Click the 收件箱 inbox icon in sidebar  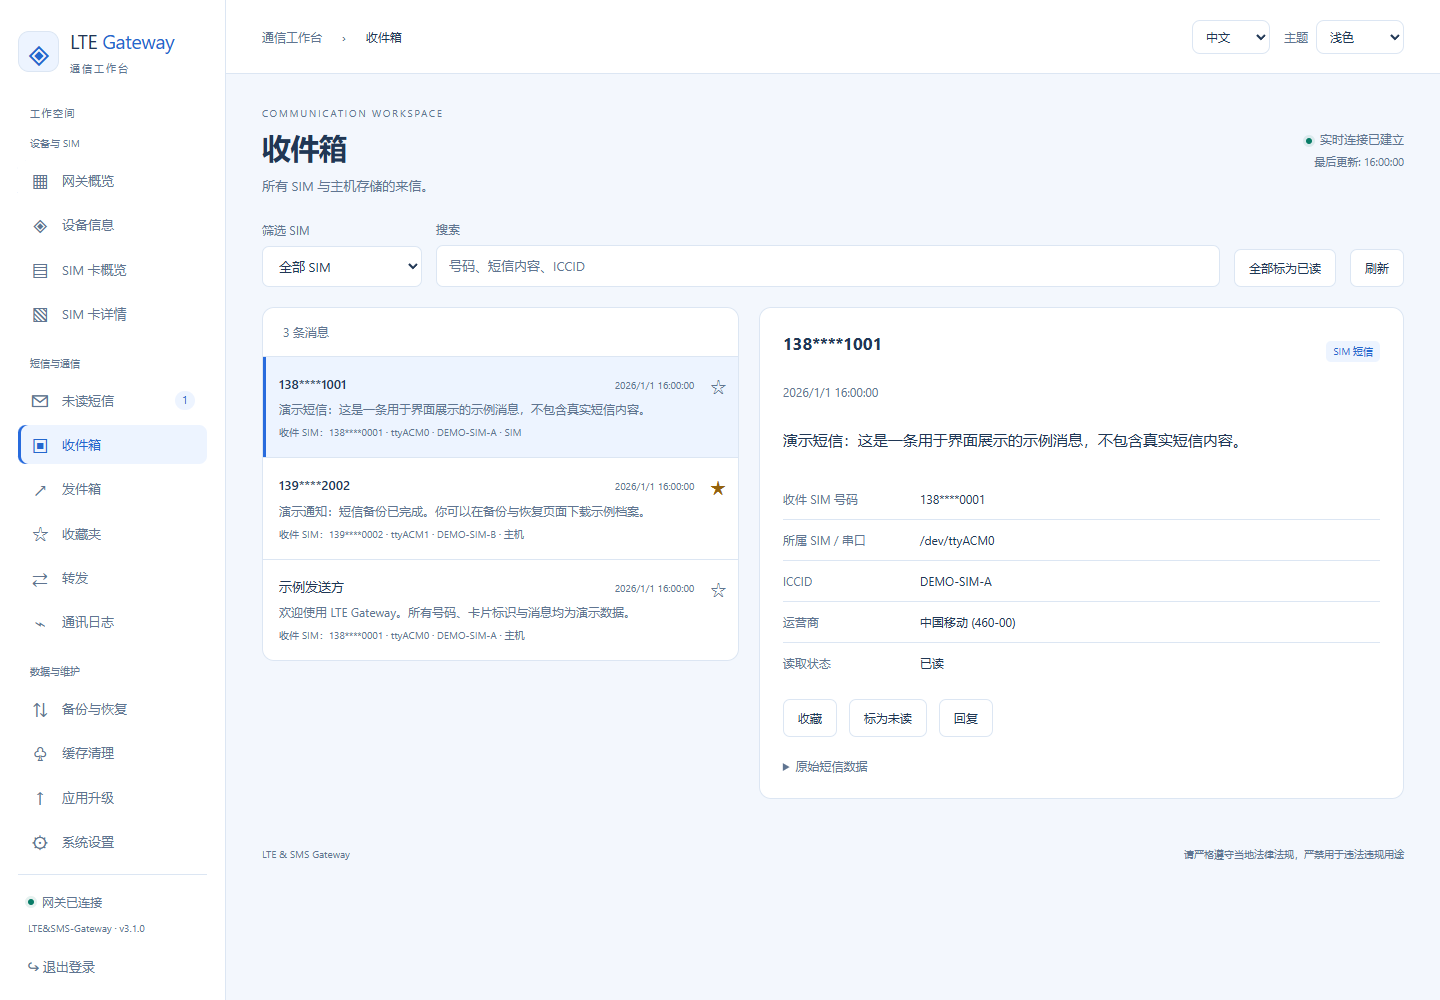coord(40,446)
